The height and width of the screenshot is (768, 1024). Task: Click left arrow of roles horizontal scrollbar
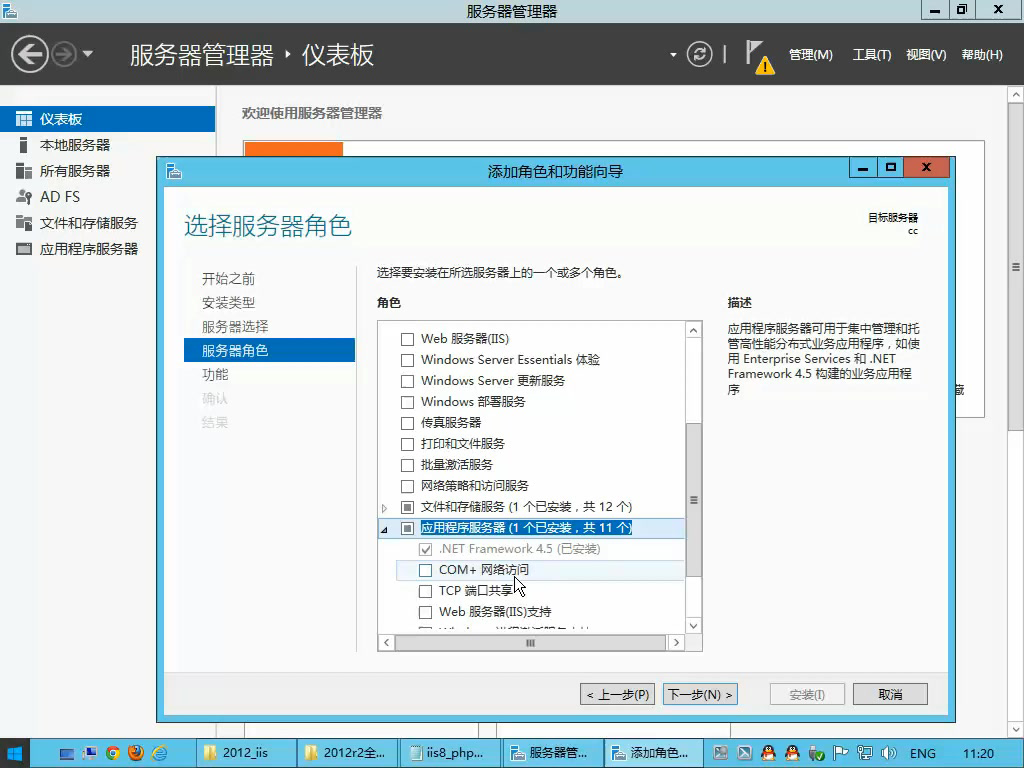click(387, 643)
